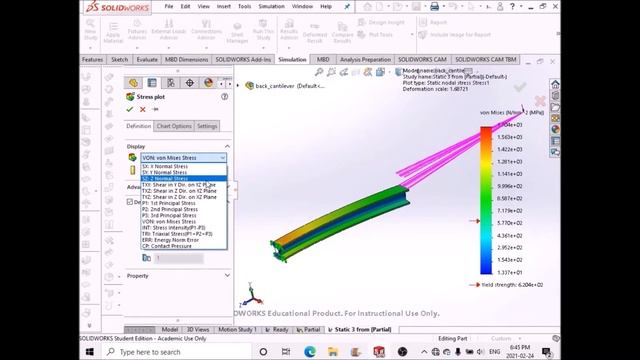The height and width of the screenshot is (360, 640).
Task: Switch to the Evaluate ribbon tab
Action: (147, 60)
